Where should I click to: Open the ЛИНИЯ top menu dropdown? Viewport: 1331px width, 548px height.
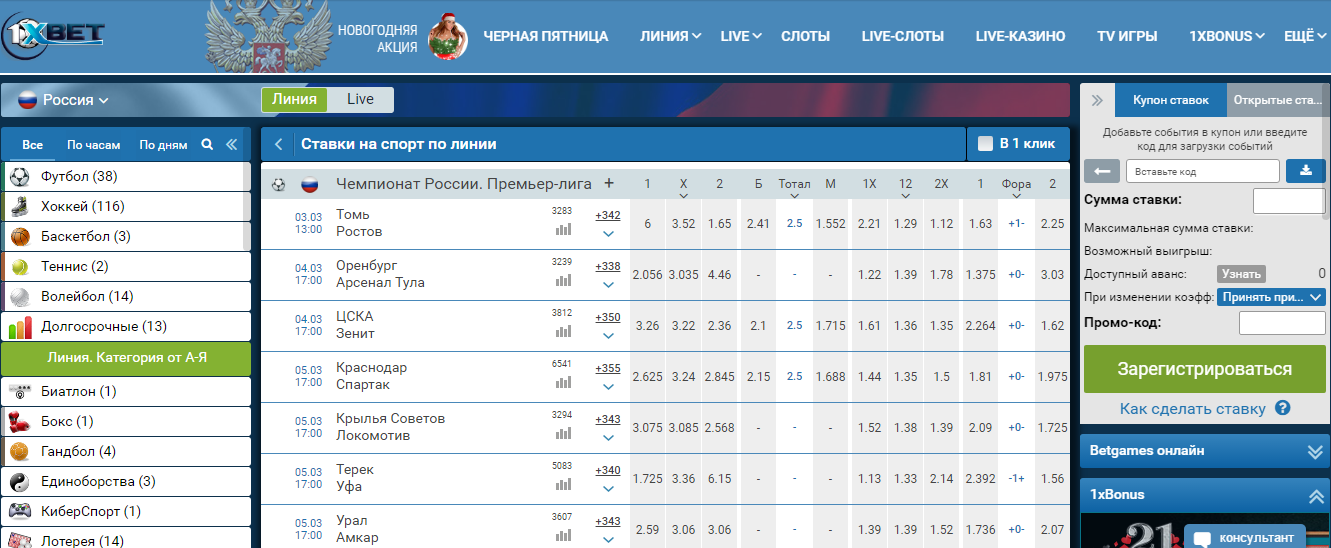pos(671,36)
